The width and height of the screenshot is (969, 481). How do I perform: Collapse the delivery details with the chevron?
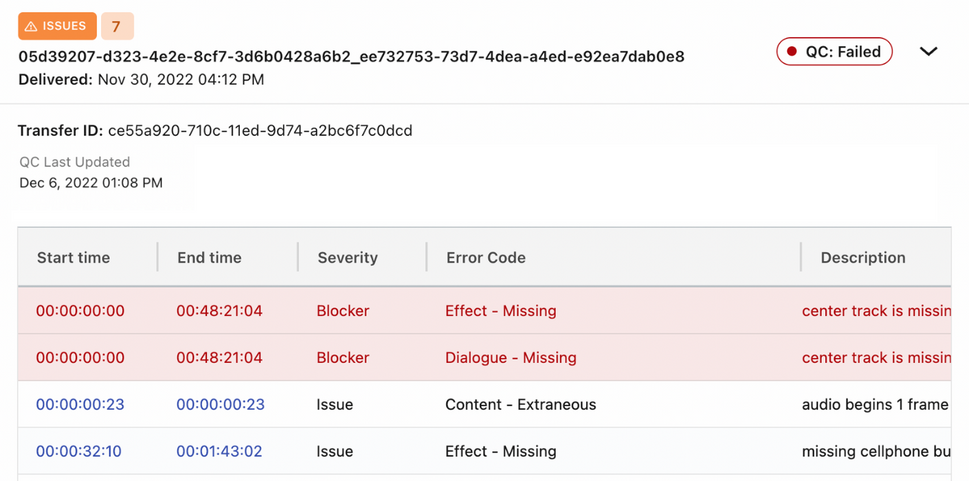point(928,51)
